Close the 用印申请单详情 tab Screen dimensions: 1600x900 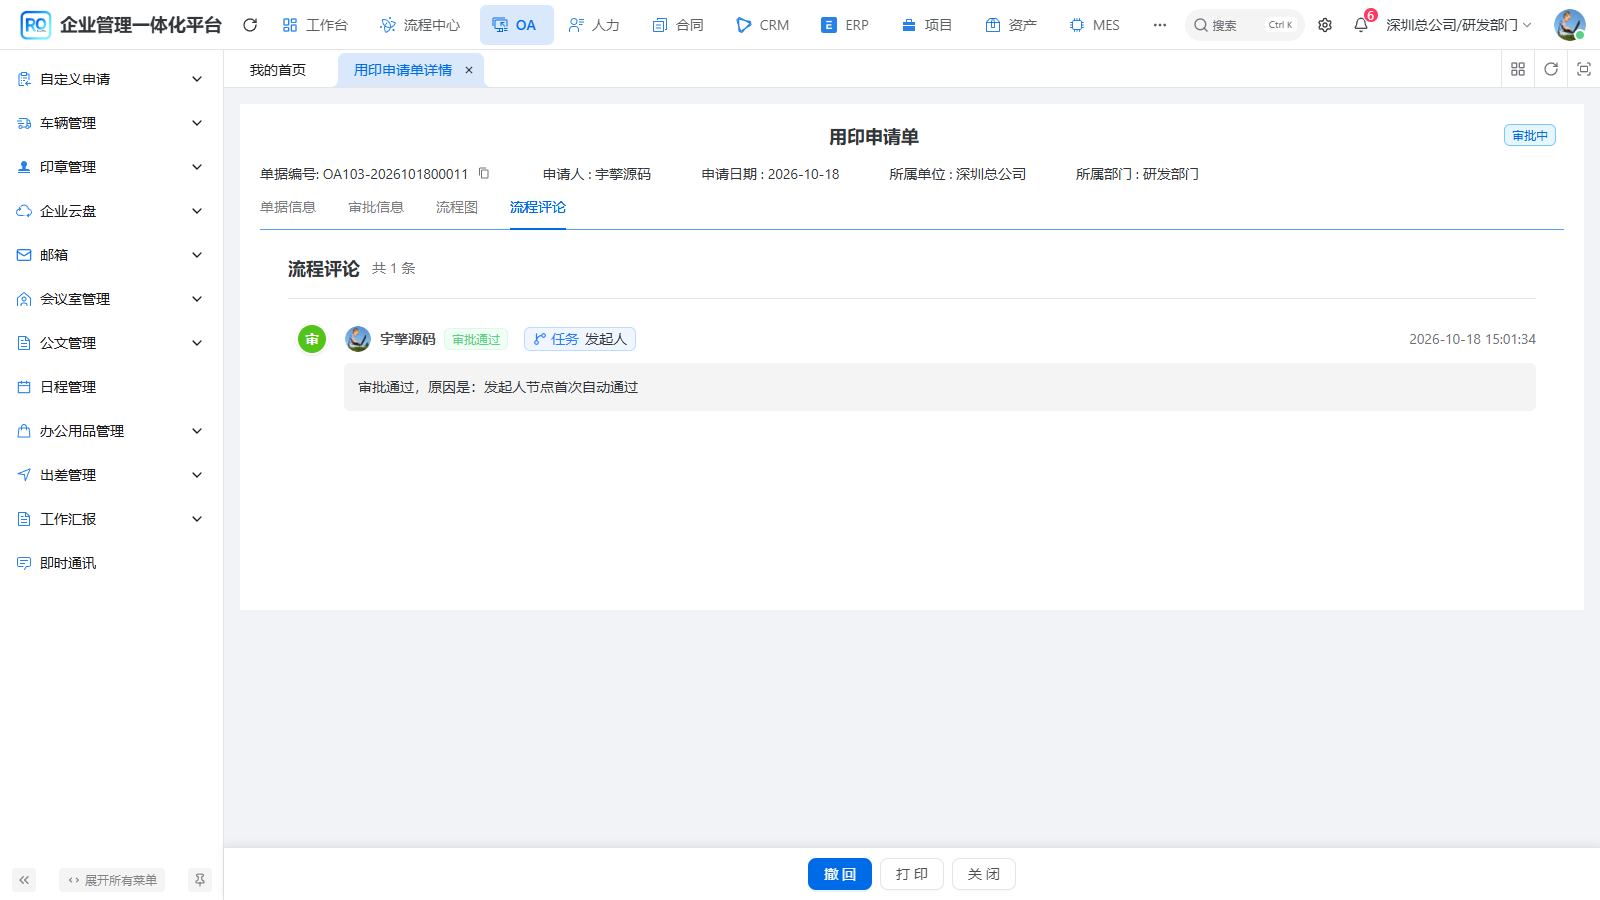[469, 70]
